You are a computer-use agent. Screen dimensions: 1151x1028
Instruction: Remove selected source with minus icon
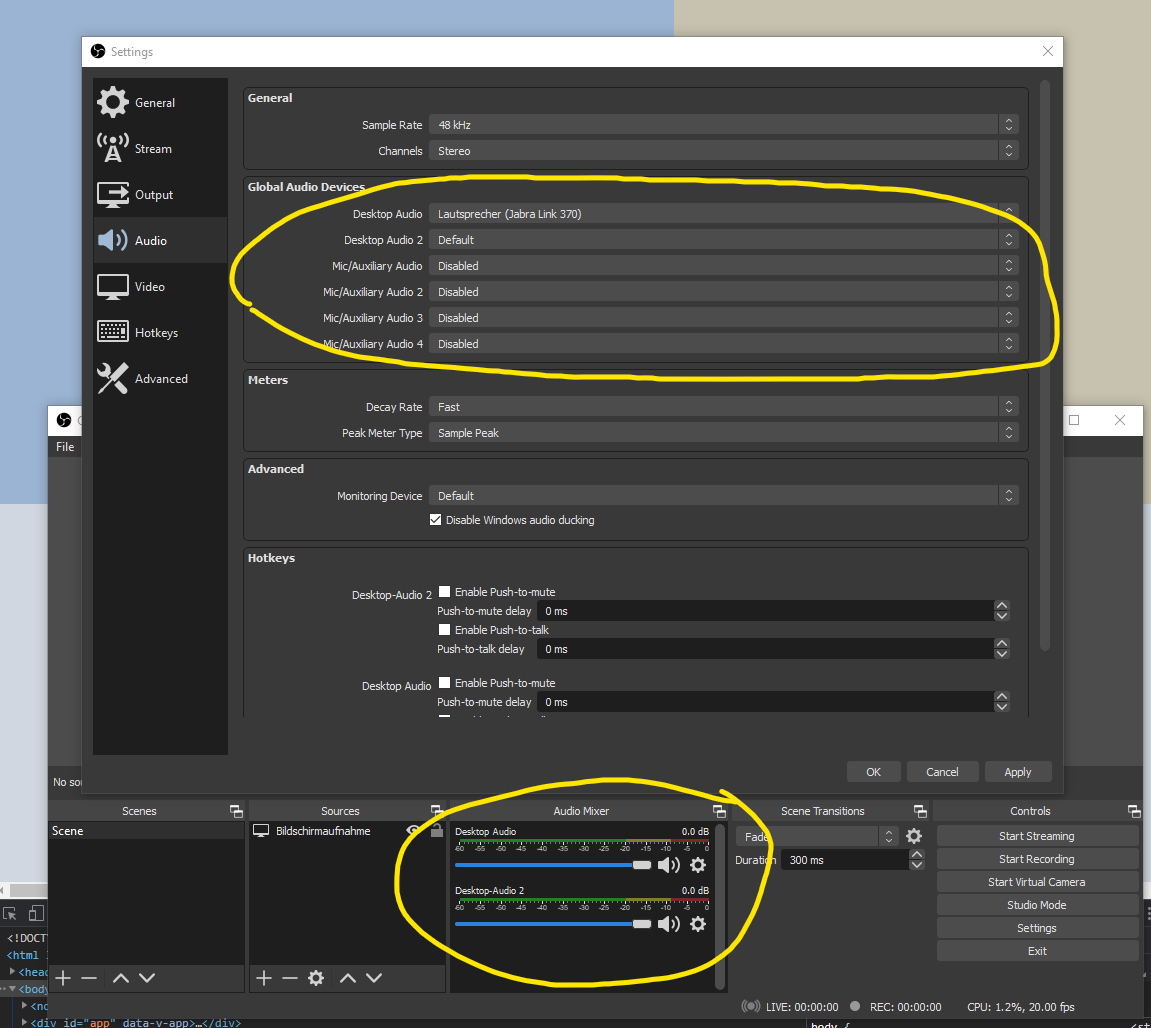click(x=290, y=977)
